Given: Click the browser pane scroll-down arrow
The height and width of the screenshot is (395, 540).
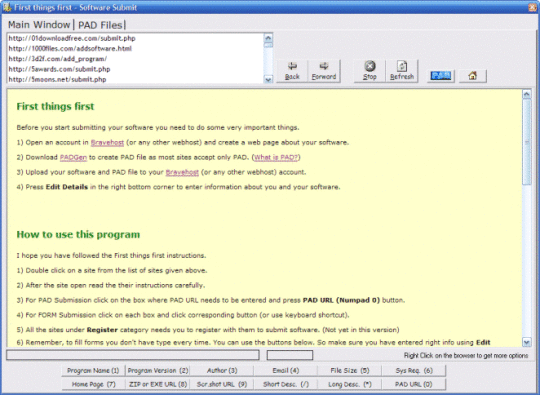Looking at the screenshot, I should click(x=527, y=342).
